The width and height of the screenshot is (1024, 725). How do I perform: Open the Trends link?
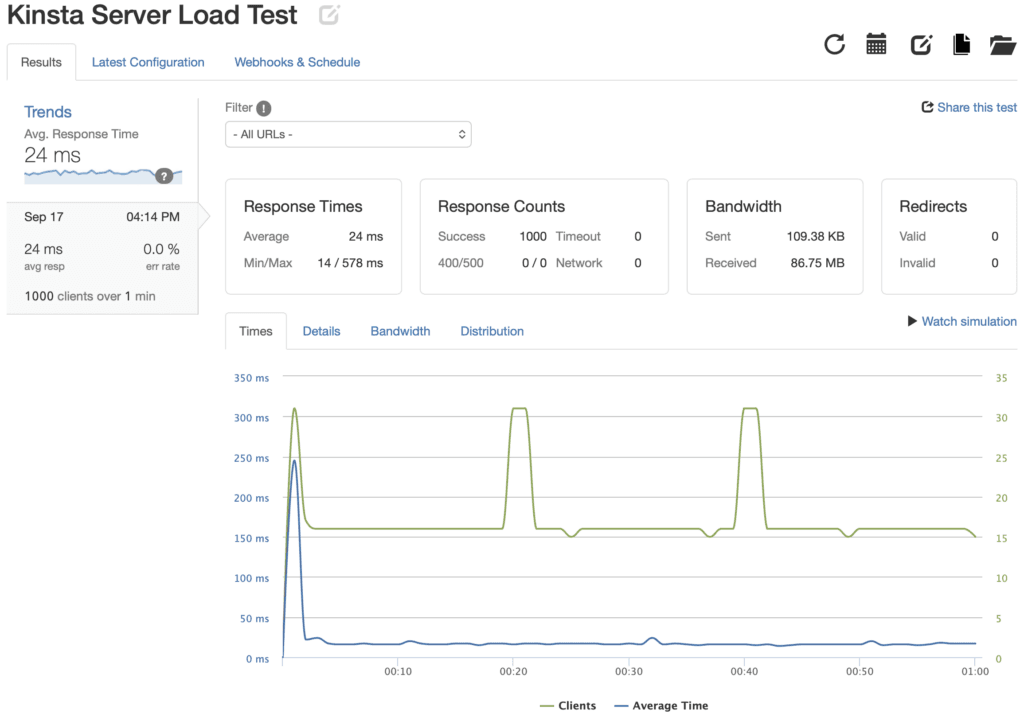48,112
